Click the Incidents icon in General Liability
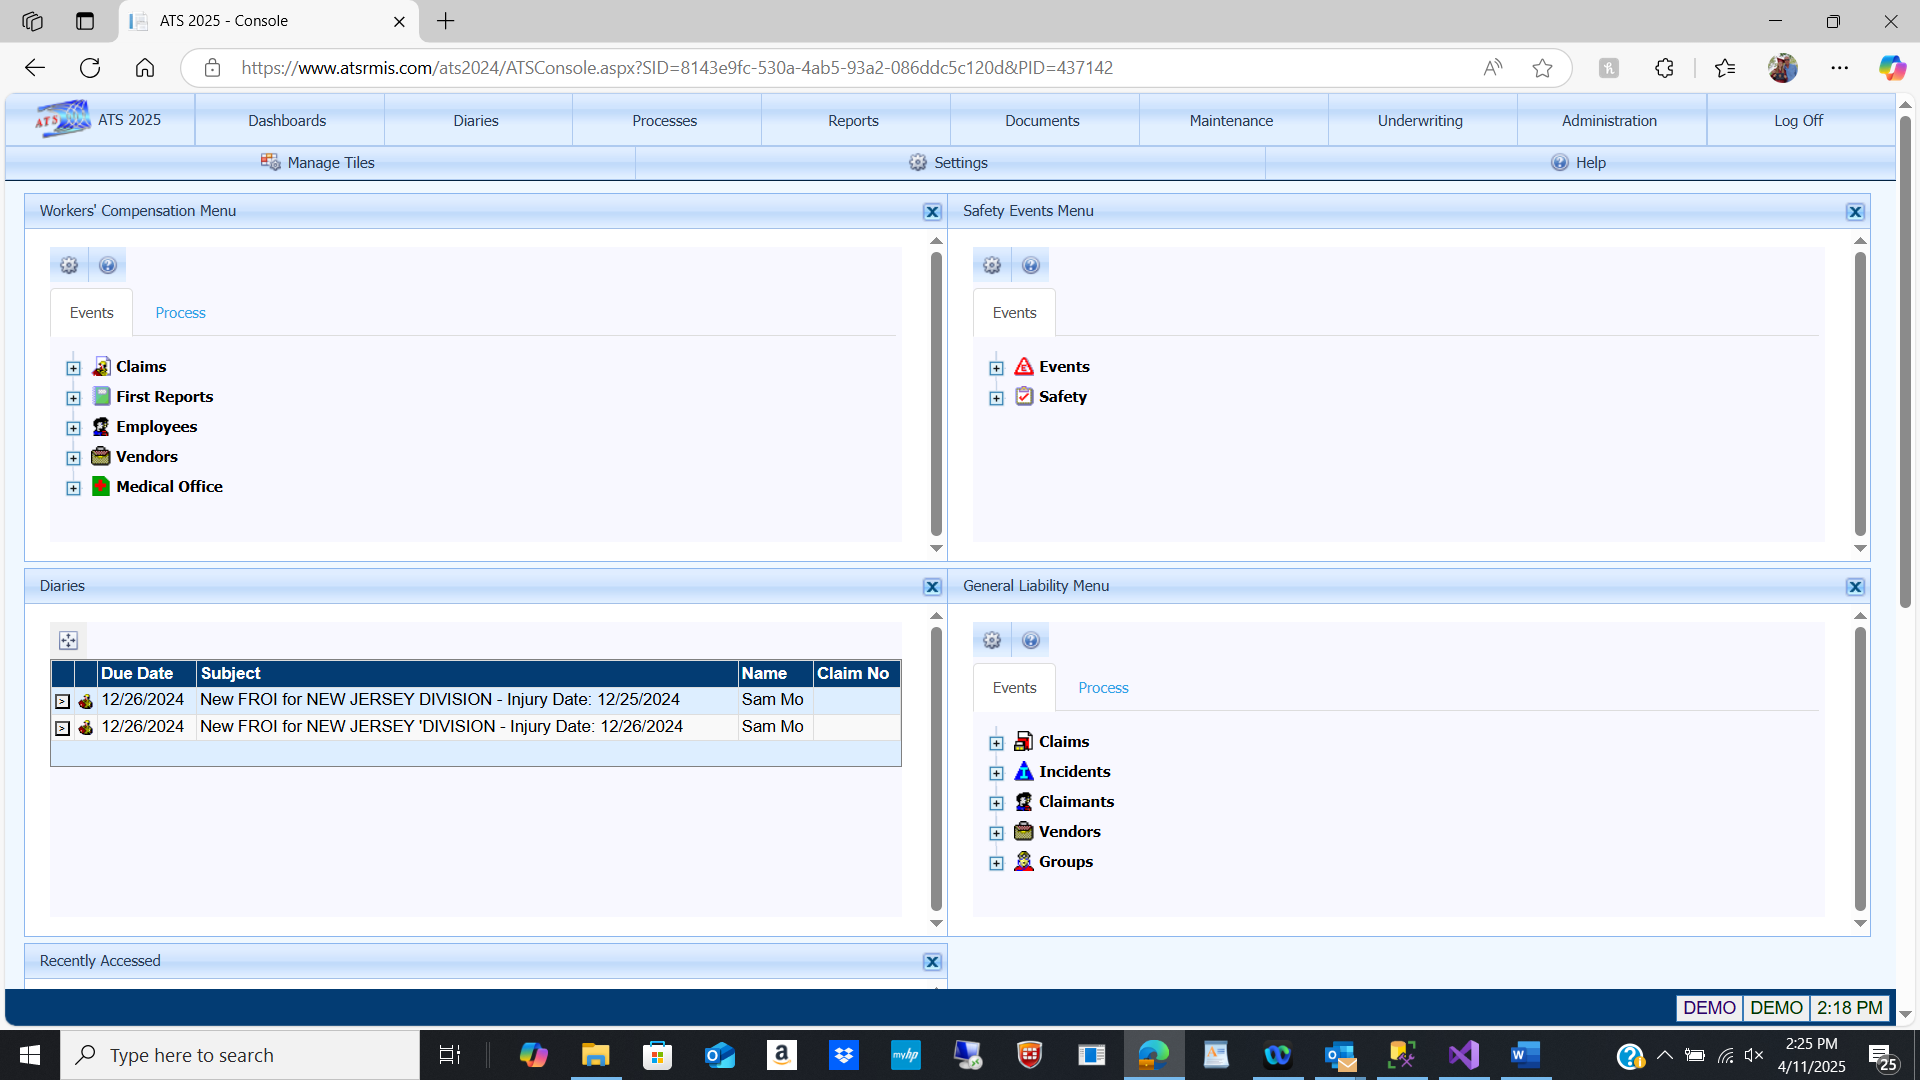Viewport: 1920px width, 1080px height. [1023, 771]
